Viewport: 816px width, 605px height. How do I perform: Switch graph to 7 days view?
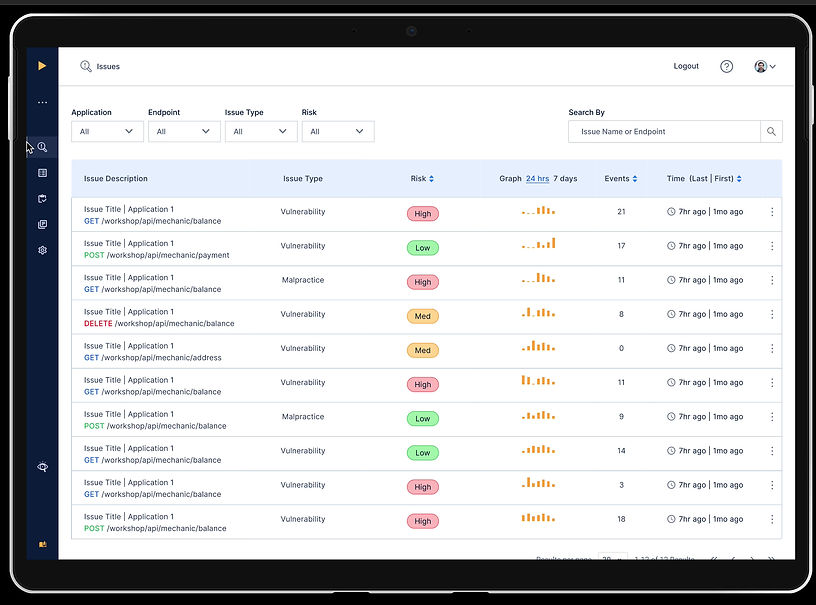[x=565, y=178]
